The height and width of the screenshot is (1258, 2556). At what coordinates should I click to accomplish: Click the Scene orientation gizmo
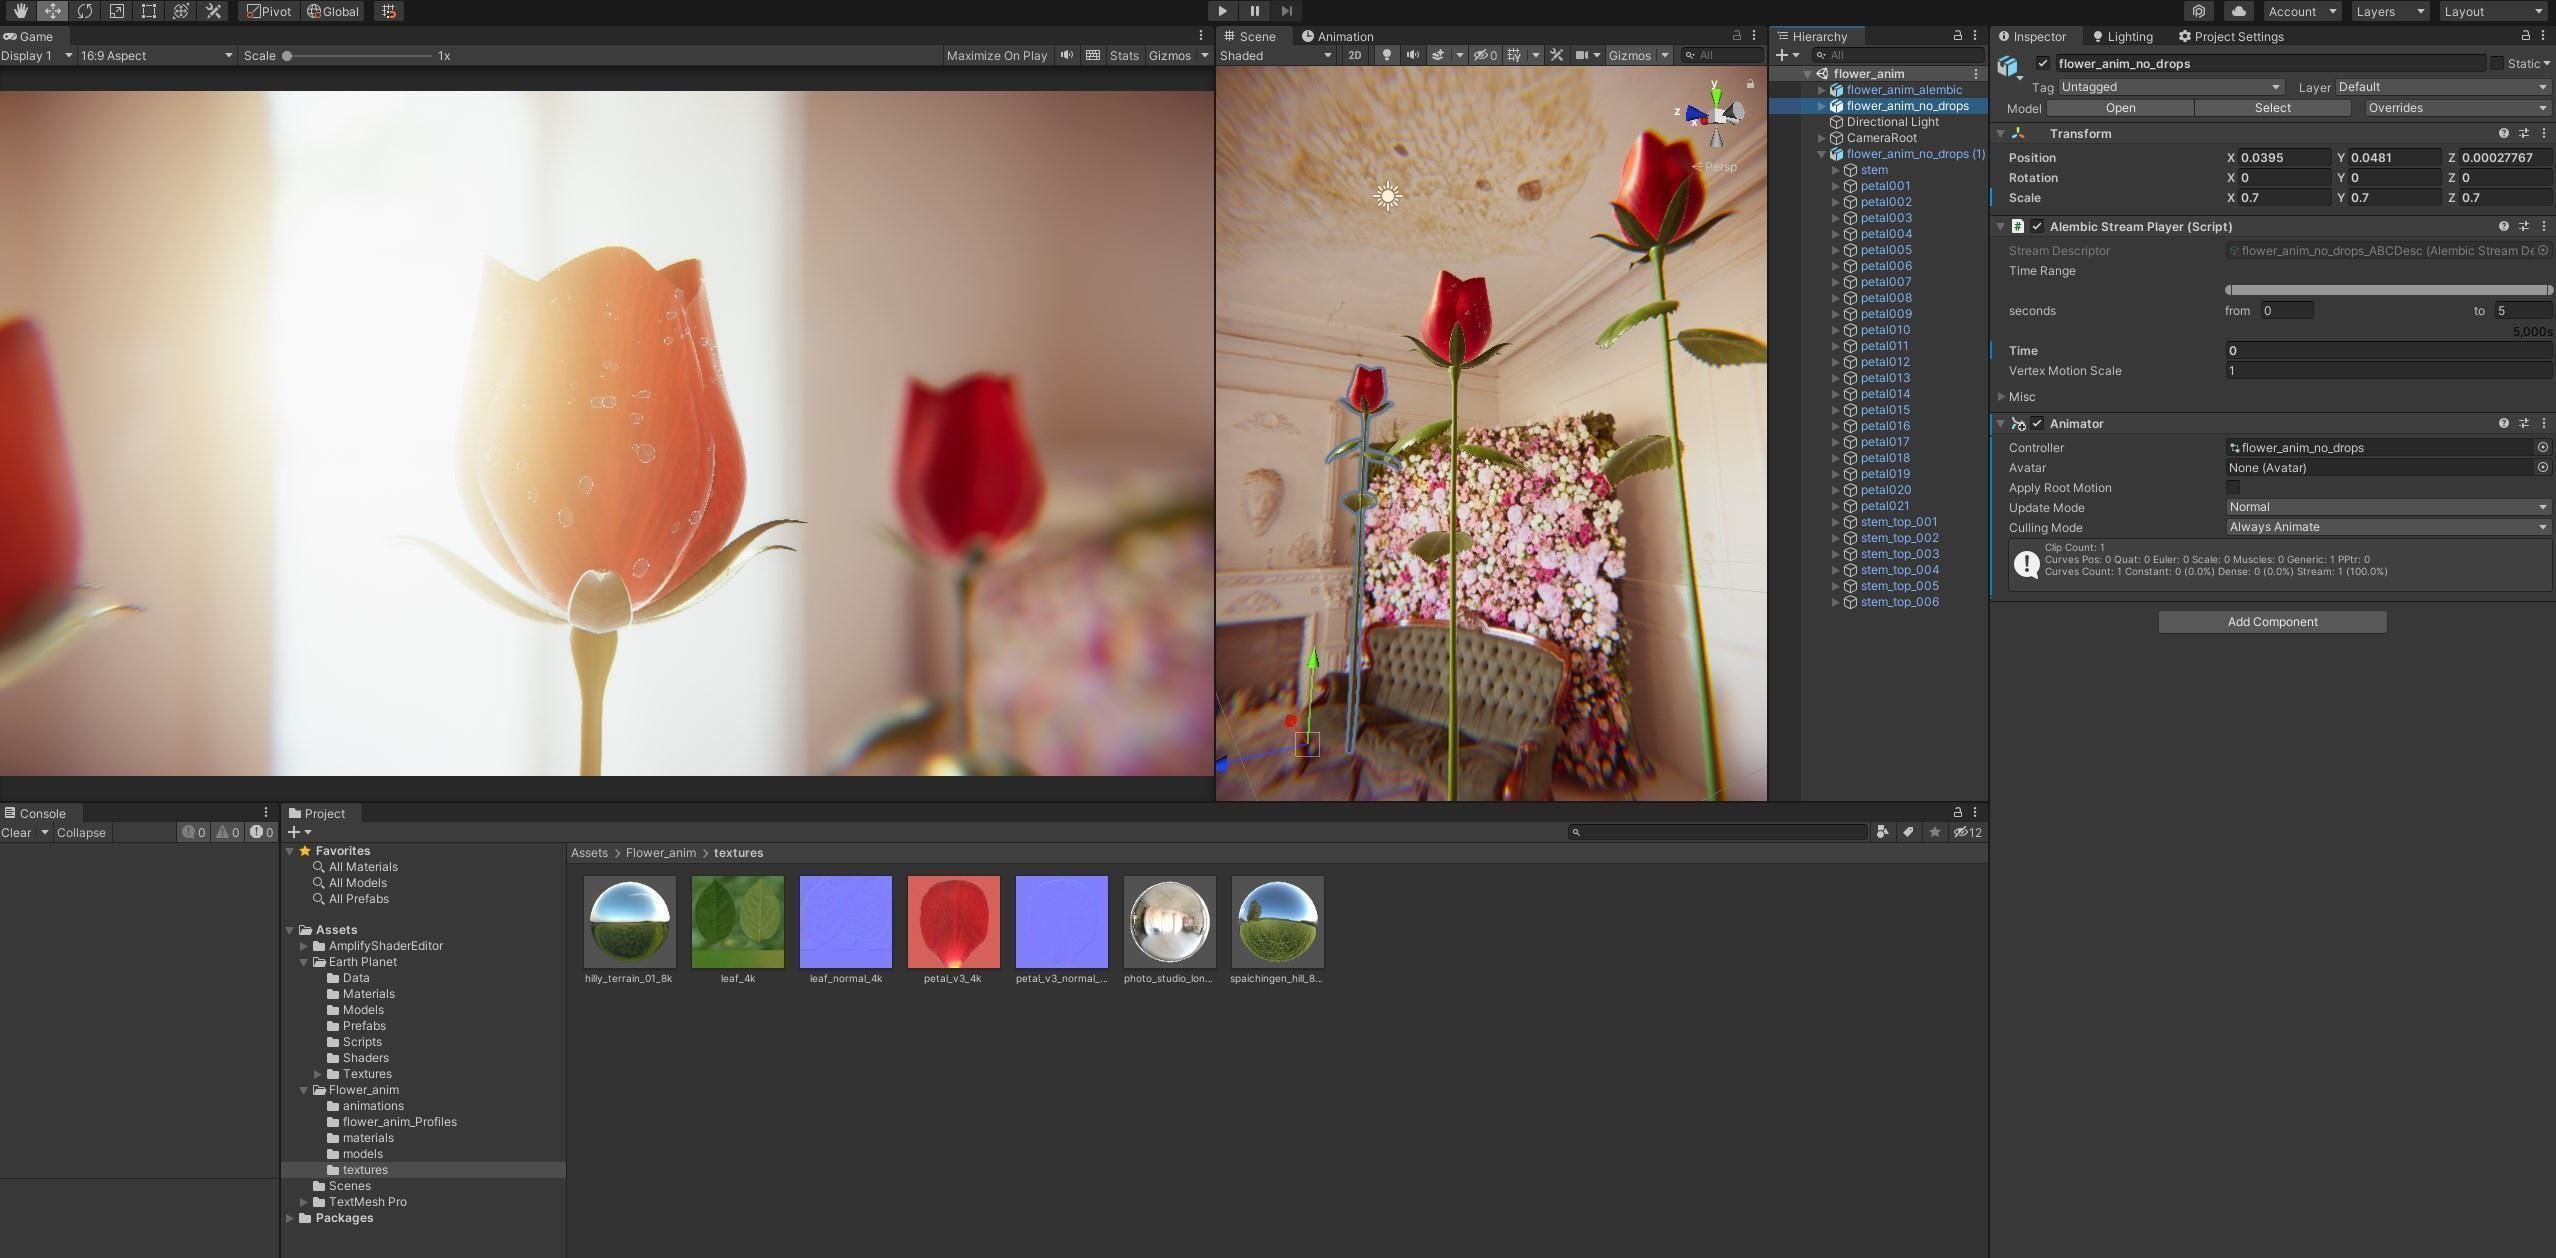click(1716, 114)
